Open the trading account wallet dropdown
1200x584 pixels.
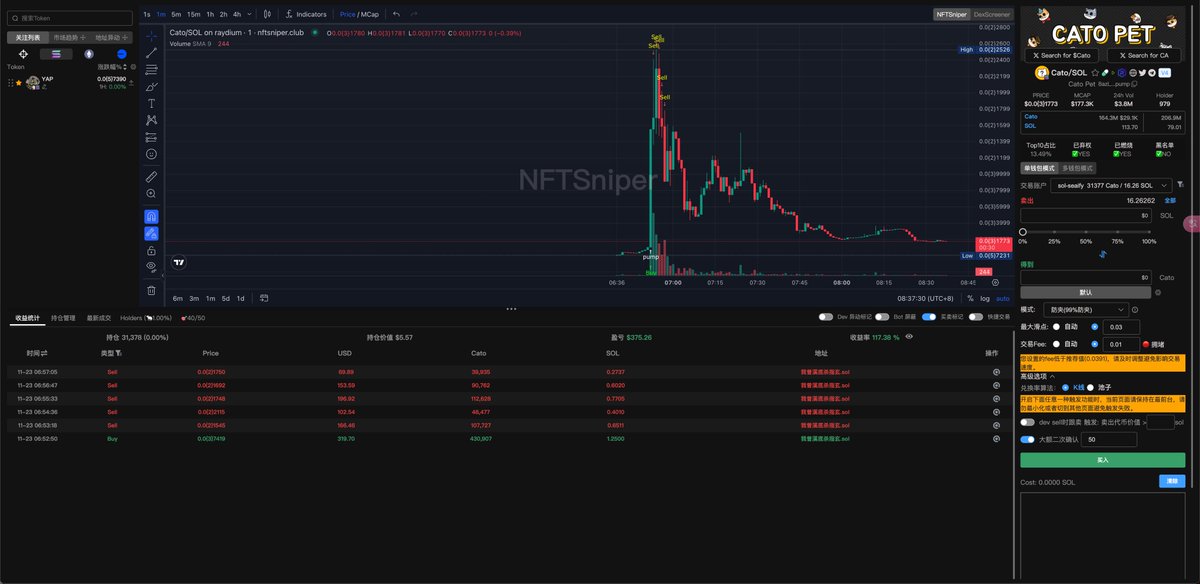click(1114, 185)
